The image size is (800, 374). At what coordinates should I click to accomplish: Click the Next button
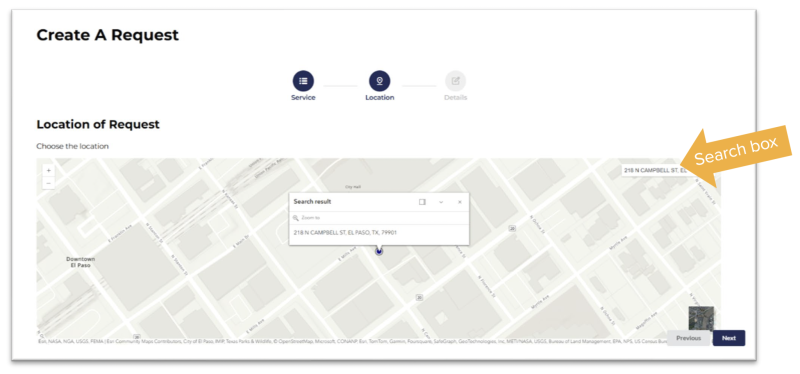coord(729,338)
